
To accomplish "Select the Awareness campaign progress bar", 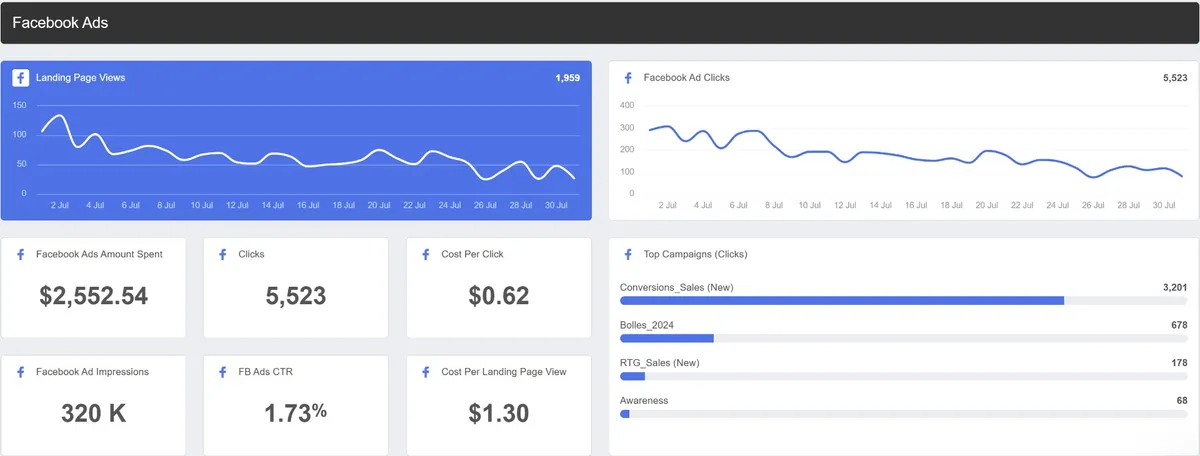I will pyautogui.click(x=903, y=413).
